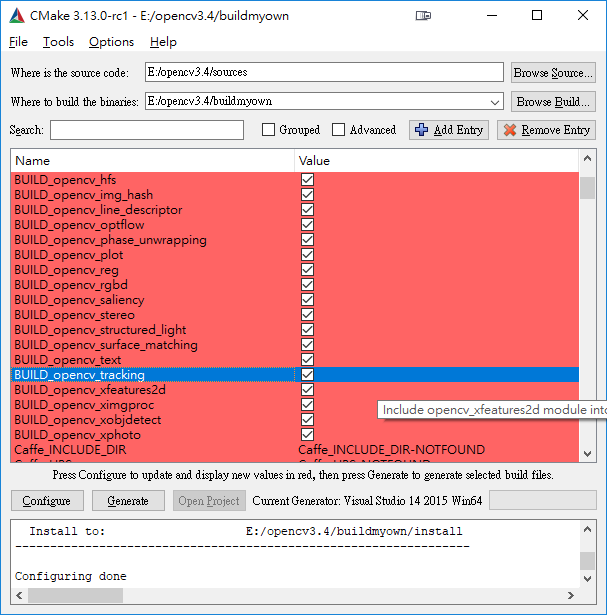Click the Open Project button
The height and width of the screenshot is (615, 607).
point(209,501)
